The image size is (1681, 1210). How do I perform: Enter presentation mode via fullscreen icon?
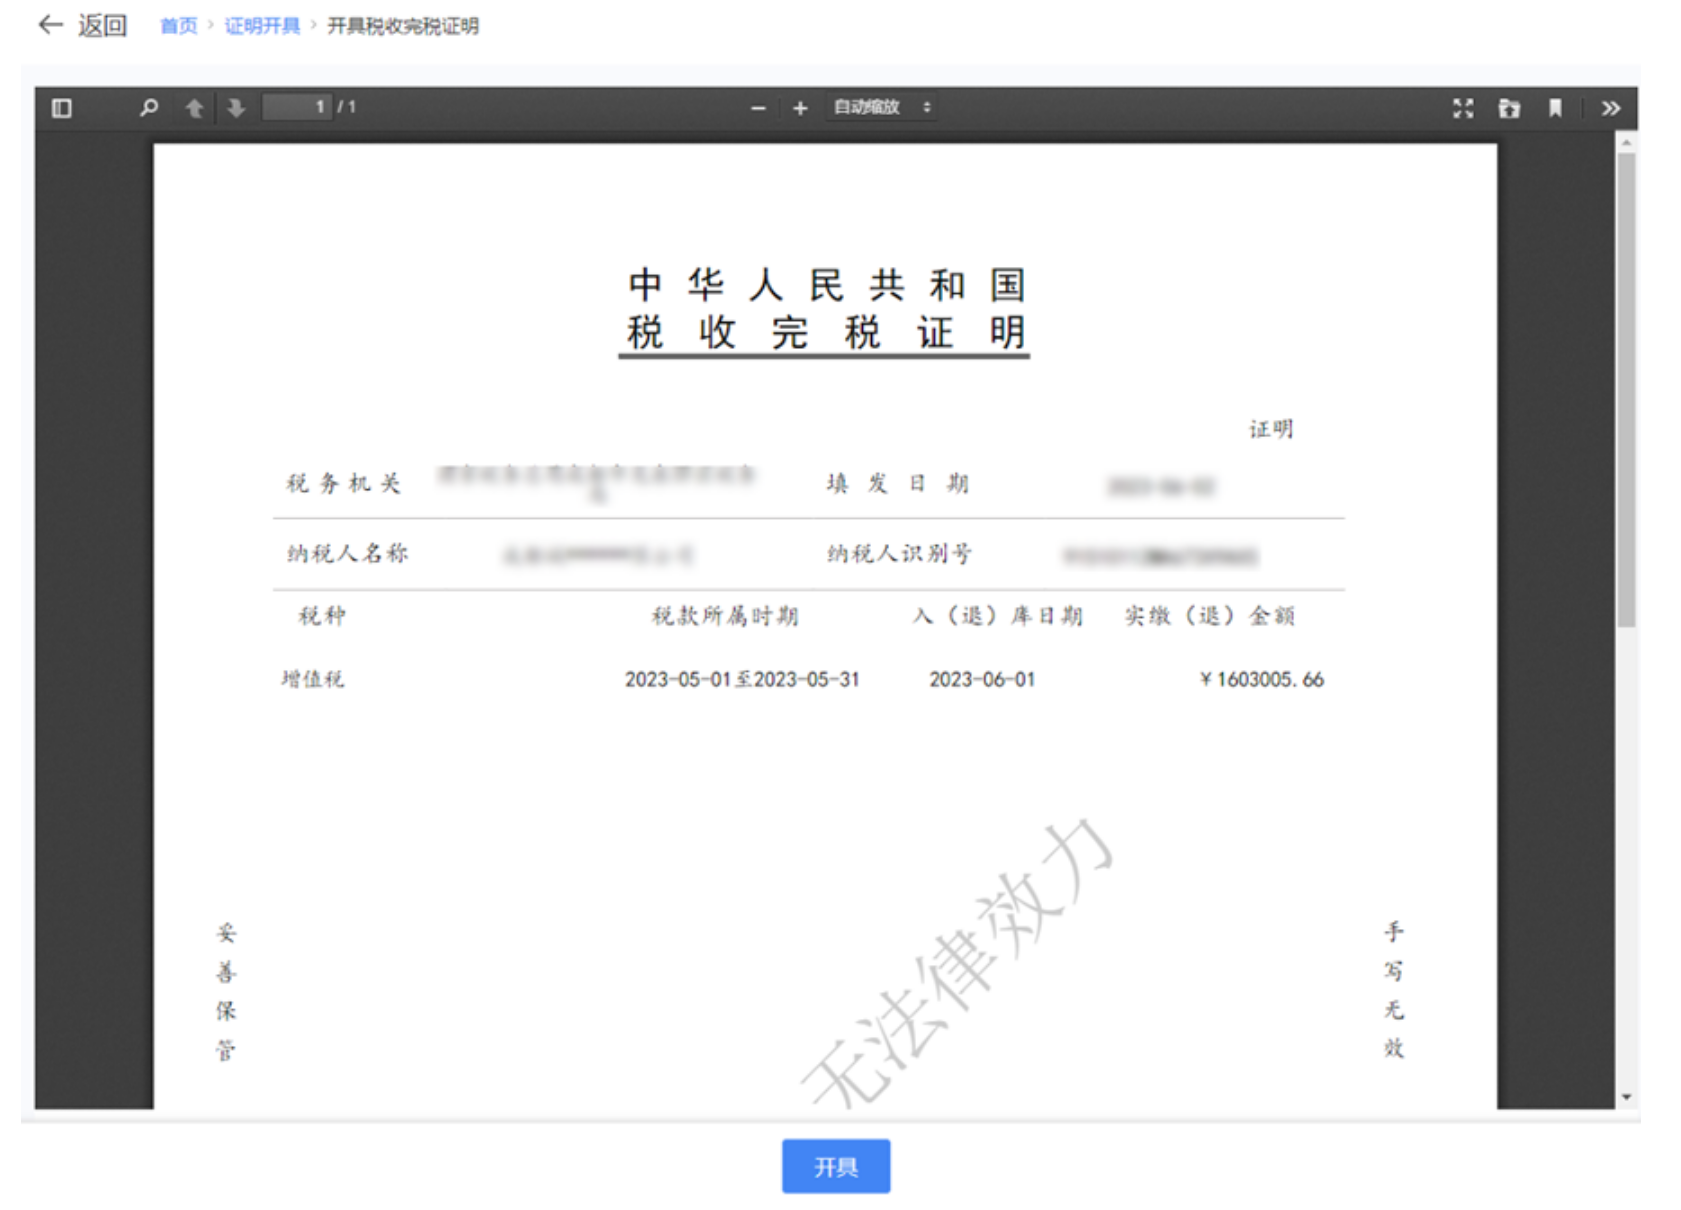click(x=1463, y=109)
